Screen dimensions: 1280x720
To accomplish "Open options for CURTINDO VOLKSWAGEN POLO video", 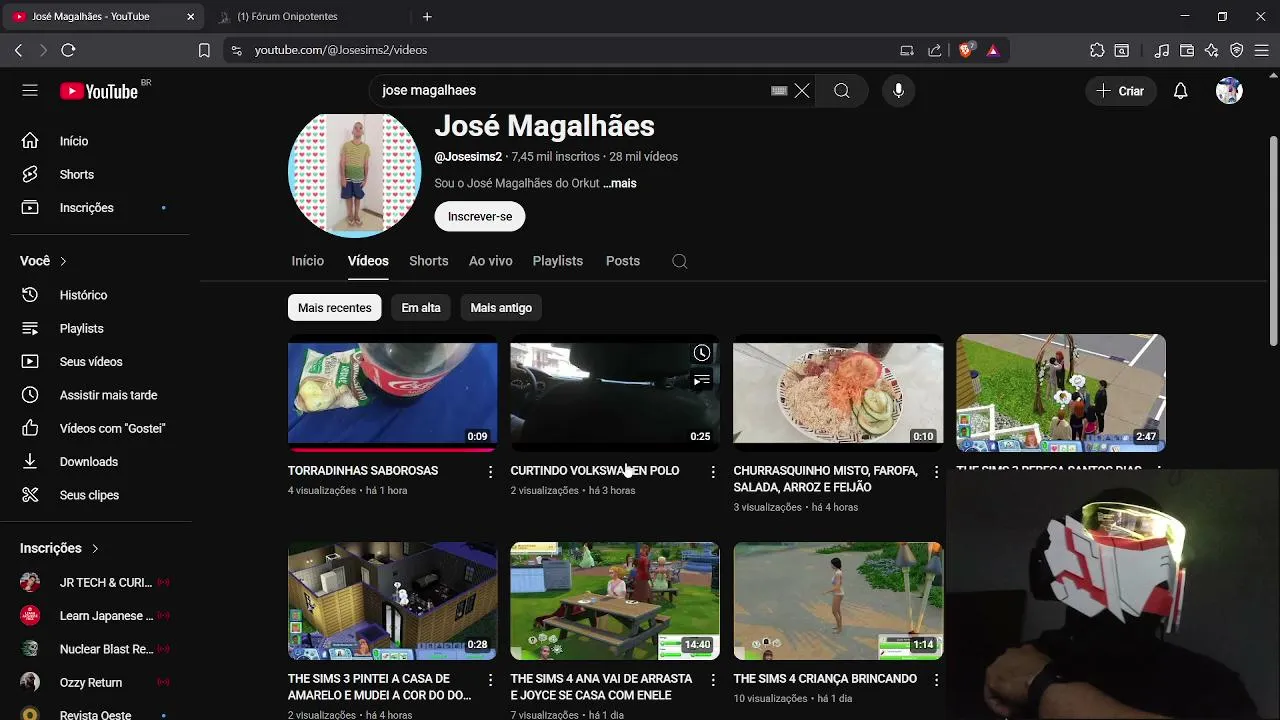I will click(x=713, y=472).
